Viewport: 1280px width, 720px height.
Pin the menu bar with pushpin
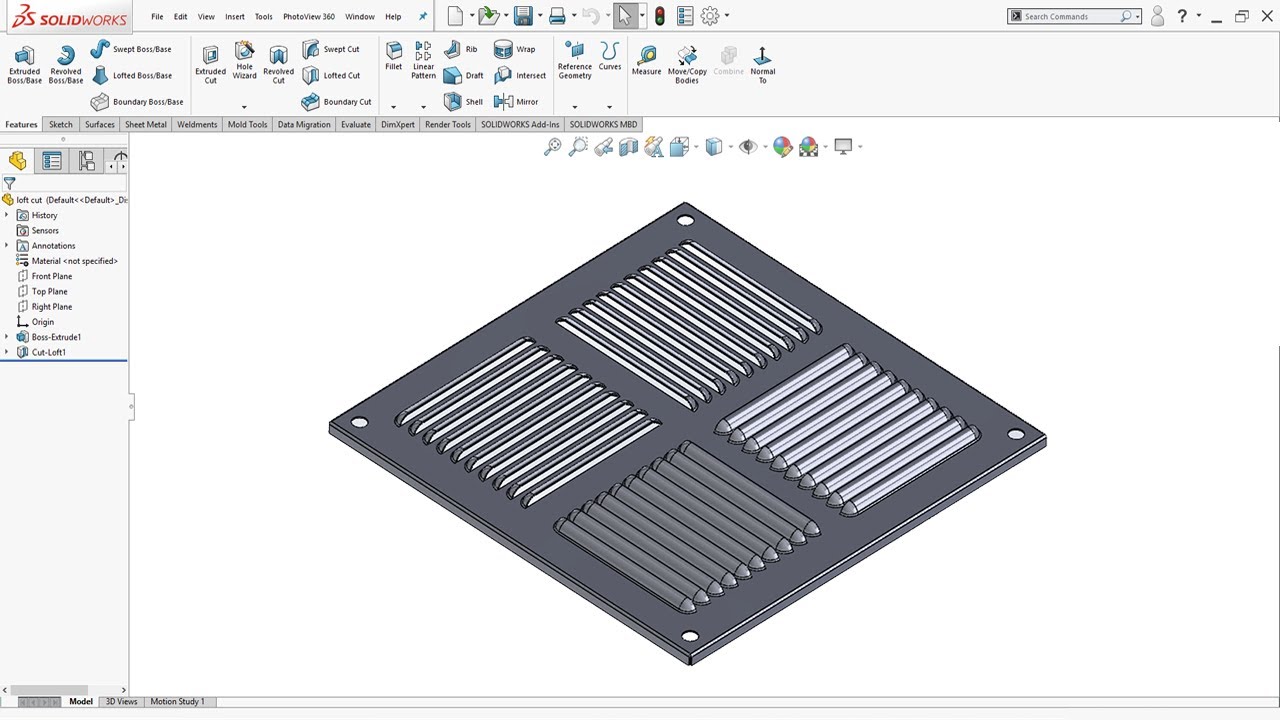[423, 17]
